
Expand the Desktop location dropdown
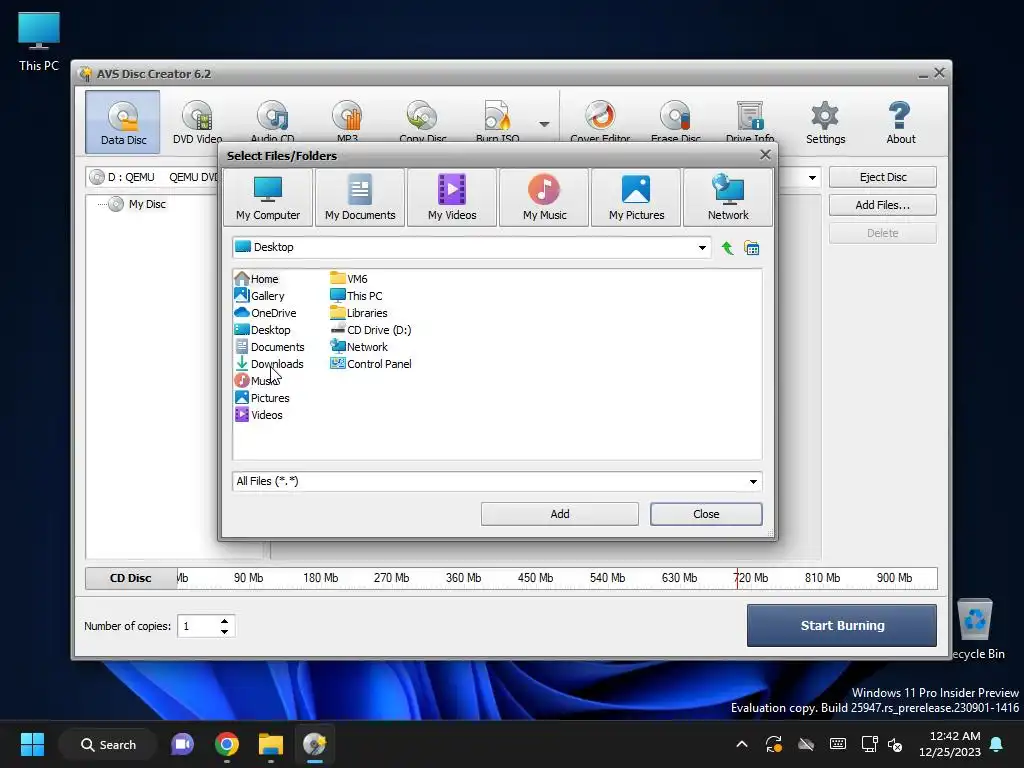point(702,248)
